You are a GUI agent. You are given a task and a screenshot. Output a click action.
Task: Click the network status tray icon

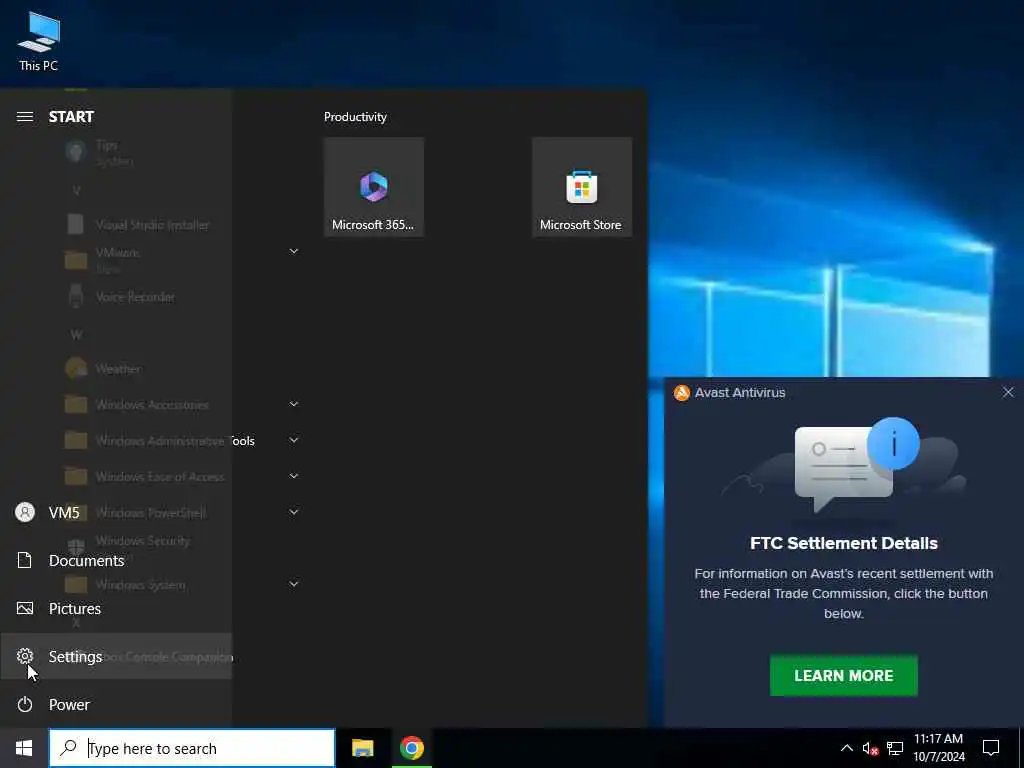pos(895,748)
